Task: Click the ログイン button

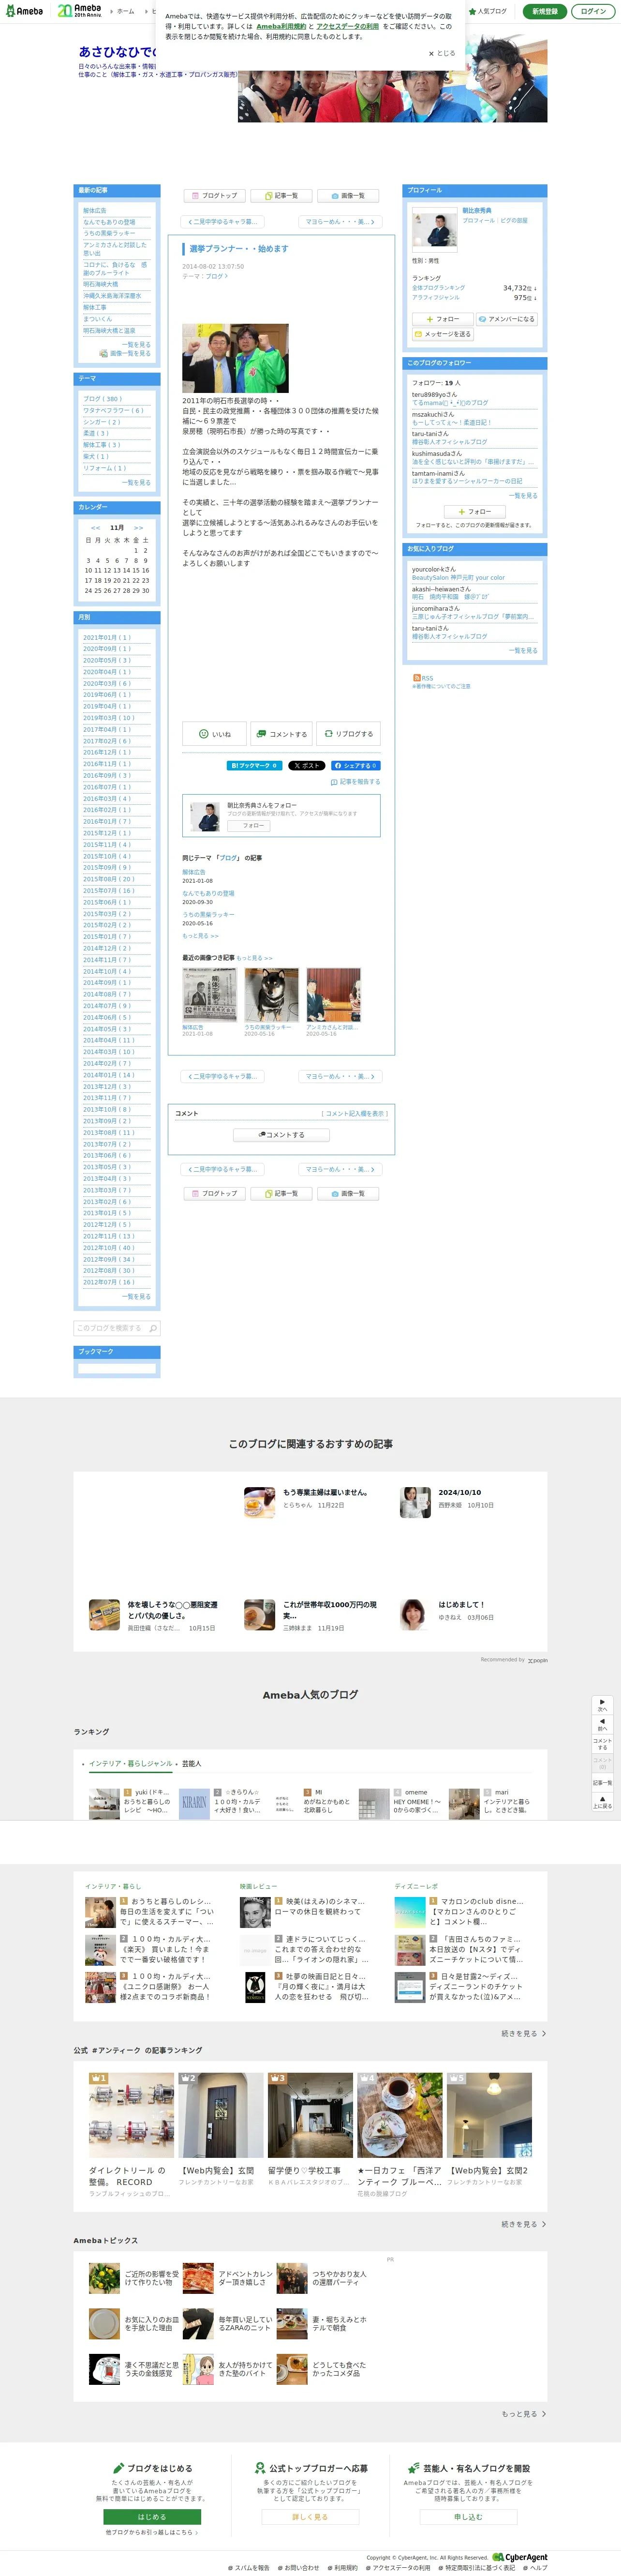Action: click(593, 11)
